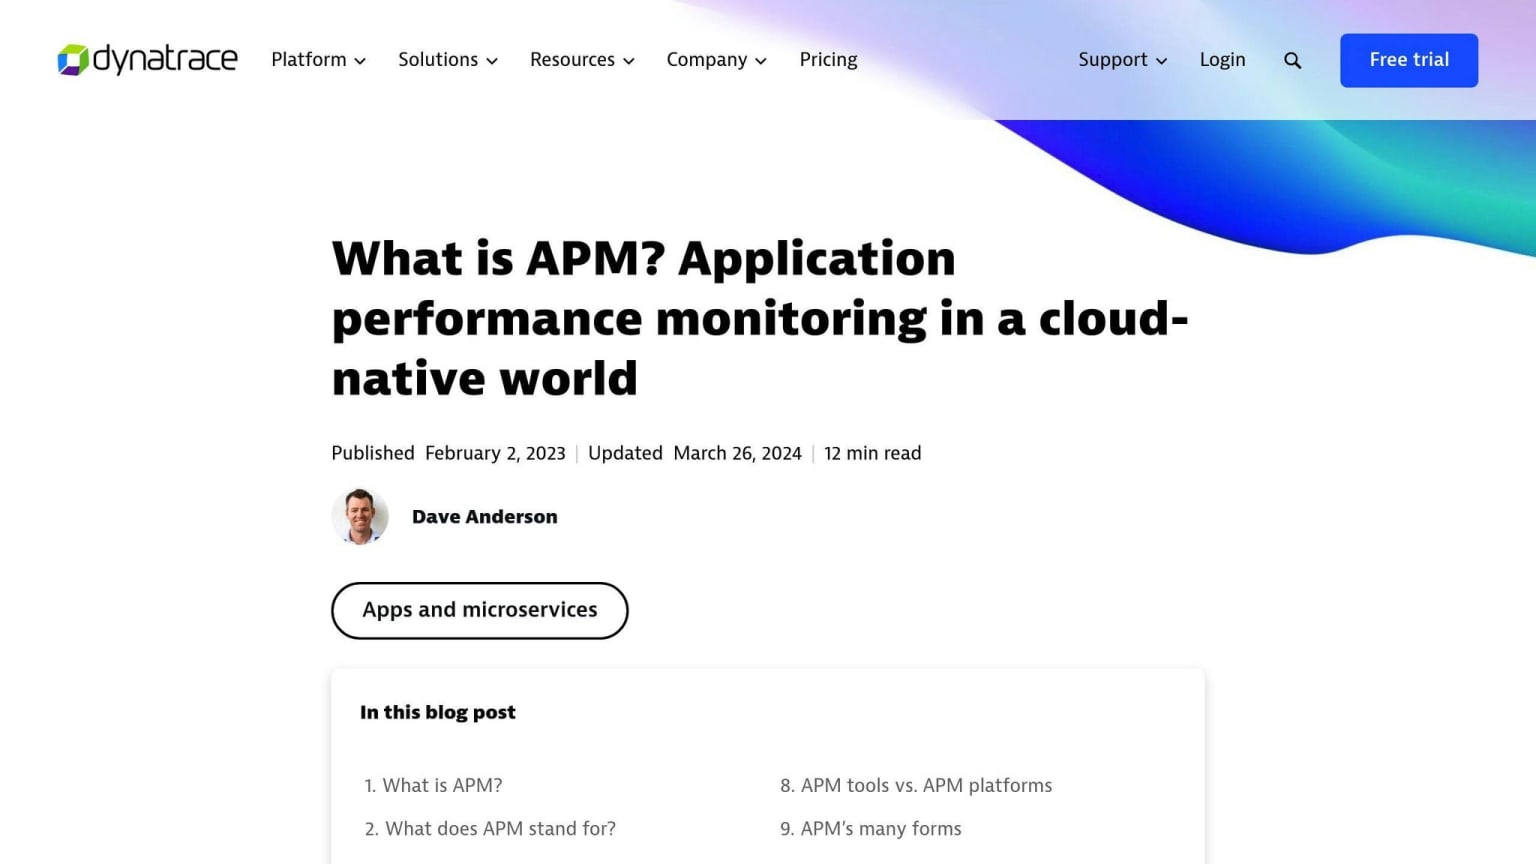Expand the Support menu

[1123, 60]
